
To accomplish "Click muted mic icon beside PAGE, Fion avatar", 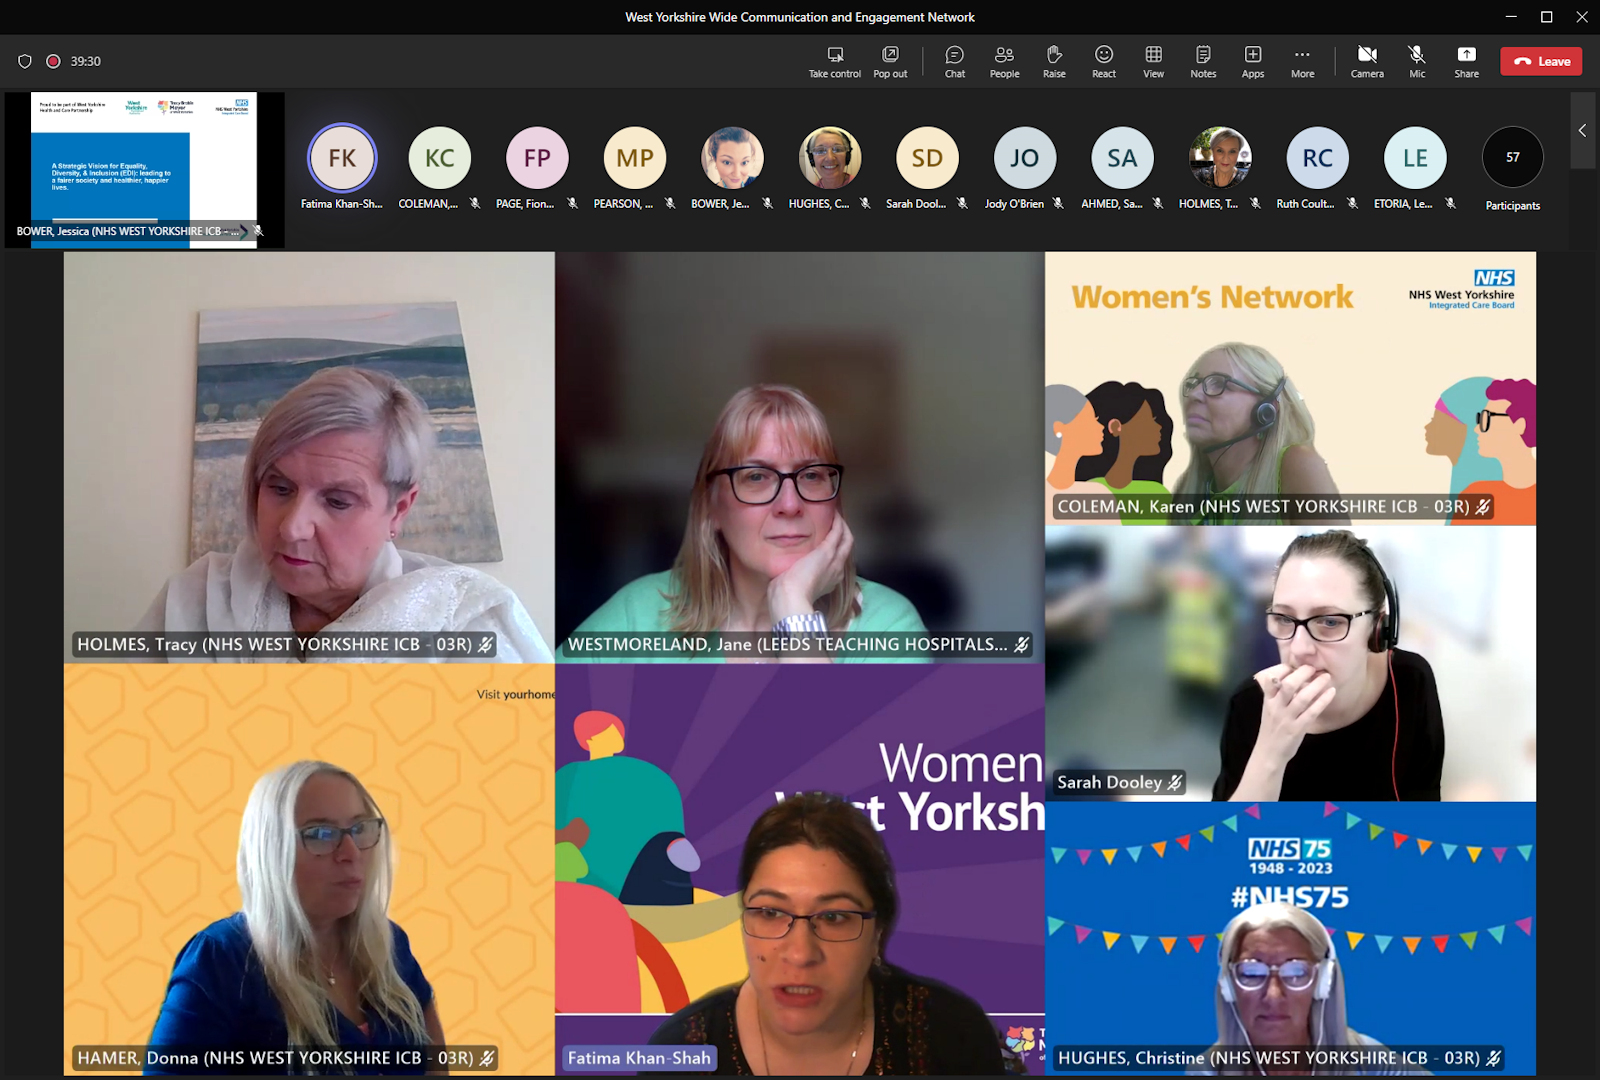I will coord(572,203).
